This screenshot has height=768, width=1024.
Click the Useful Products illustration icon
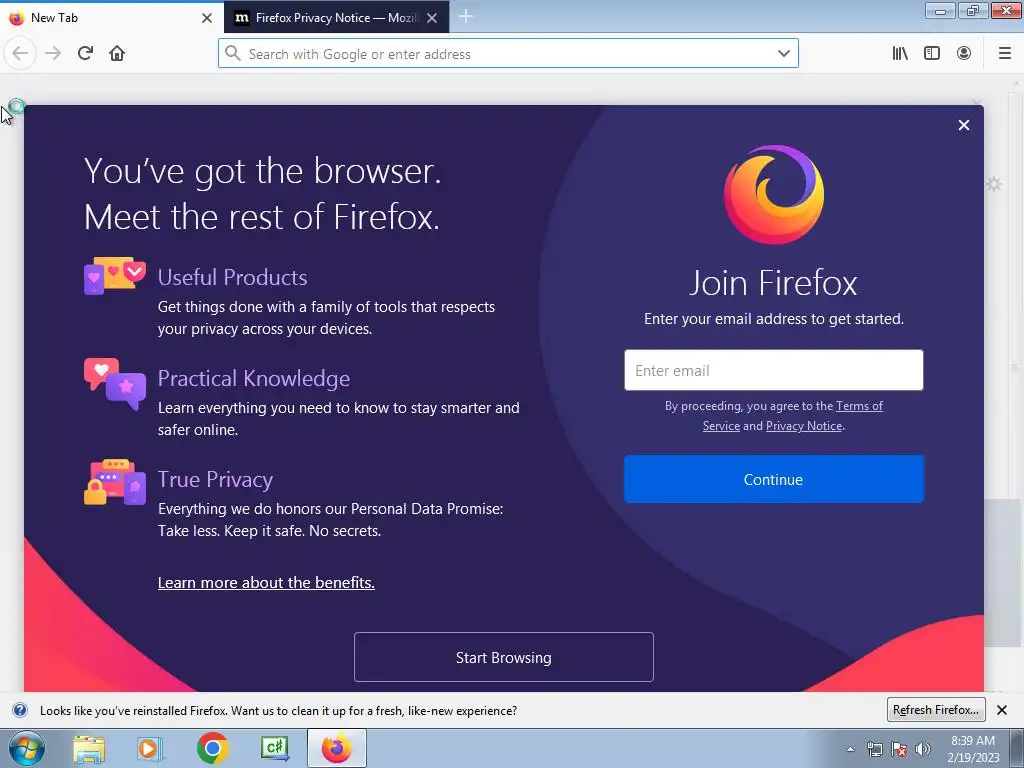tap(115, 275)
